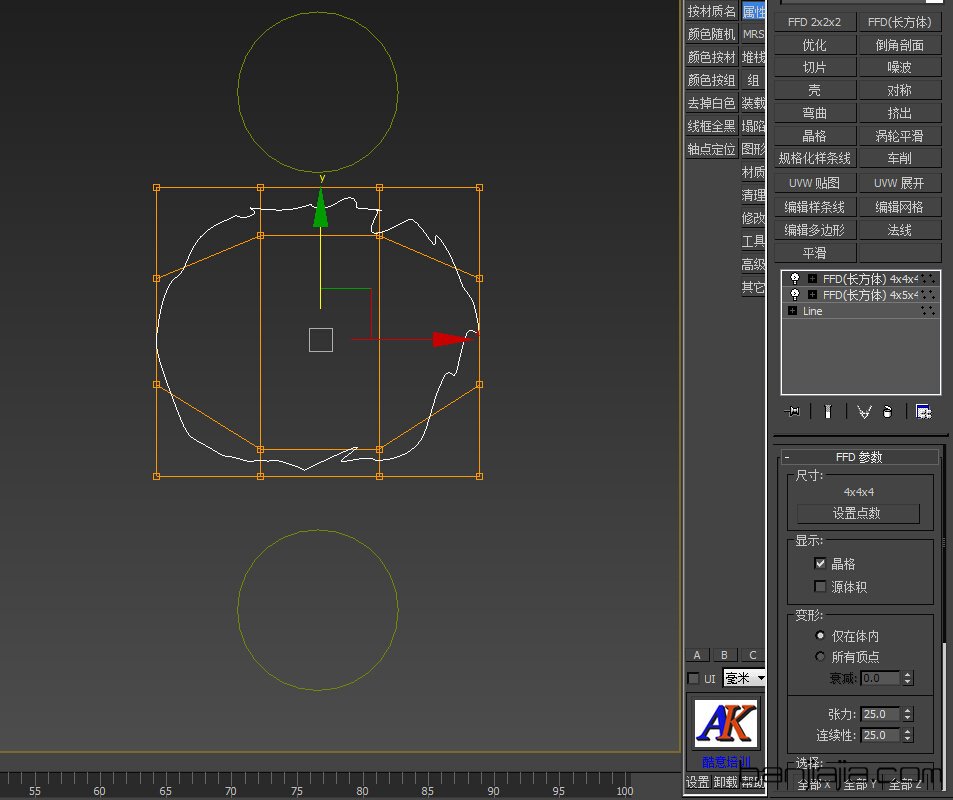Viewport: 953px width, 800px height.
Task: Uncheck the 晶格 display checkbox
Action: pos(821,564)
